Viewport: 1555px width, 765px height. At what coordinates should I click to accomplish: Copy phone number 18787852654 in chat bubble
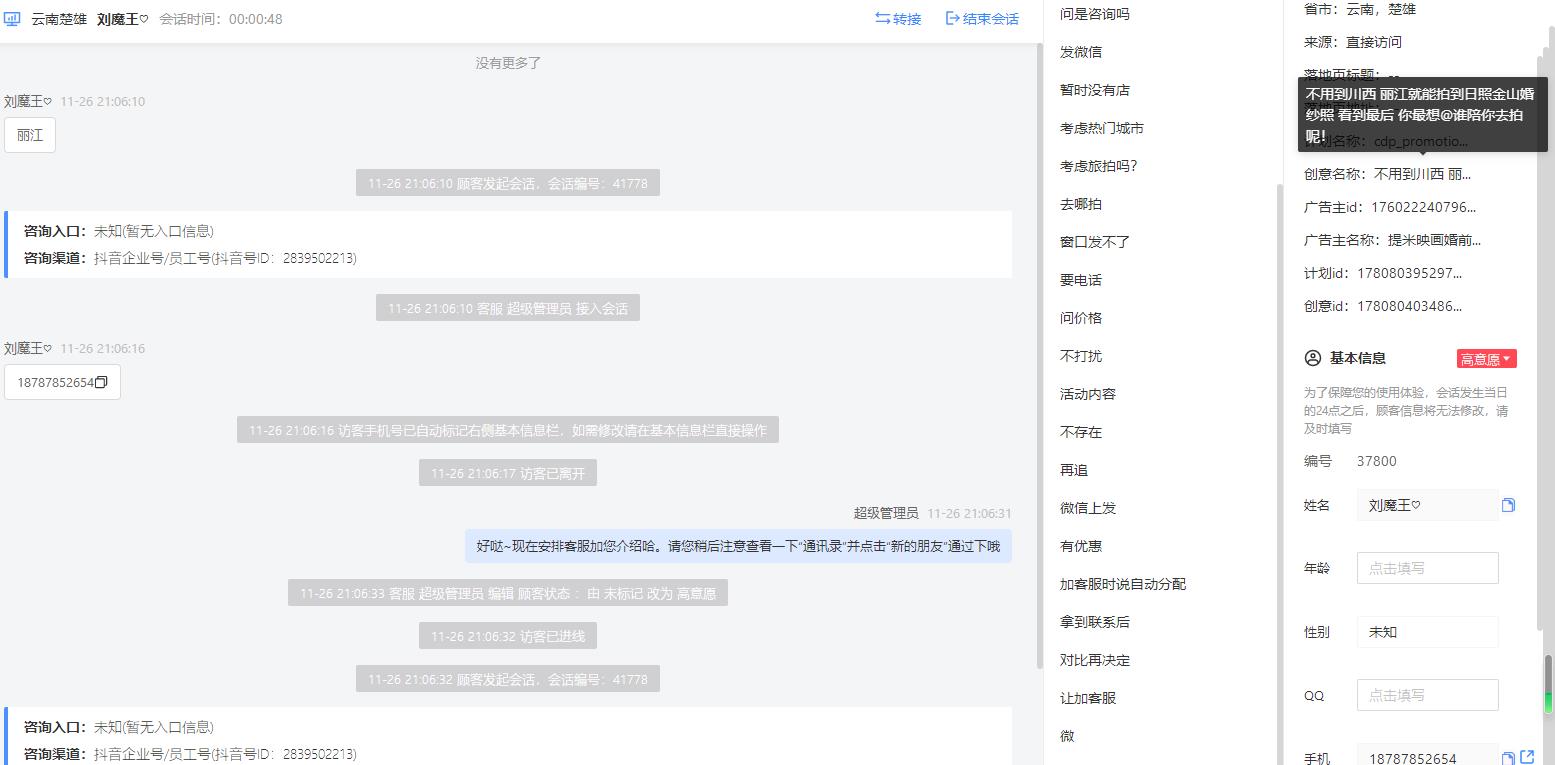pyautogui.click(x=101, y=383)
